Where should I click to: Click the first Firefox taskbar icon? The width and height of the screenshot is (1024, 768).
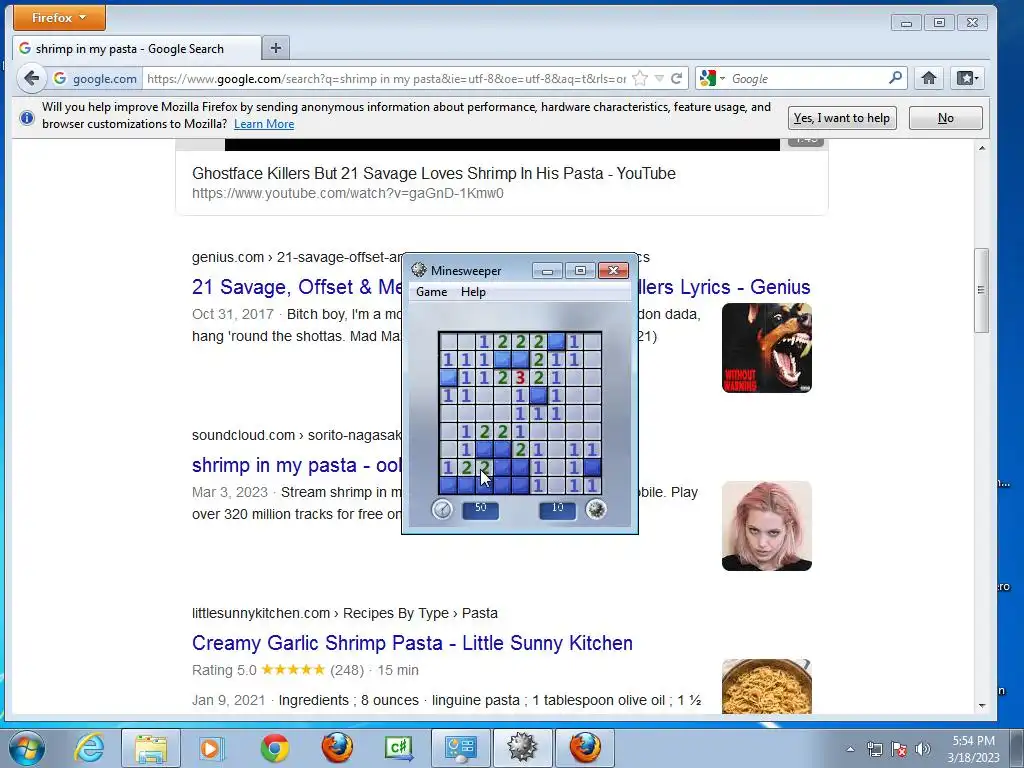click(337, 748)
